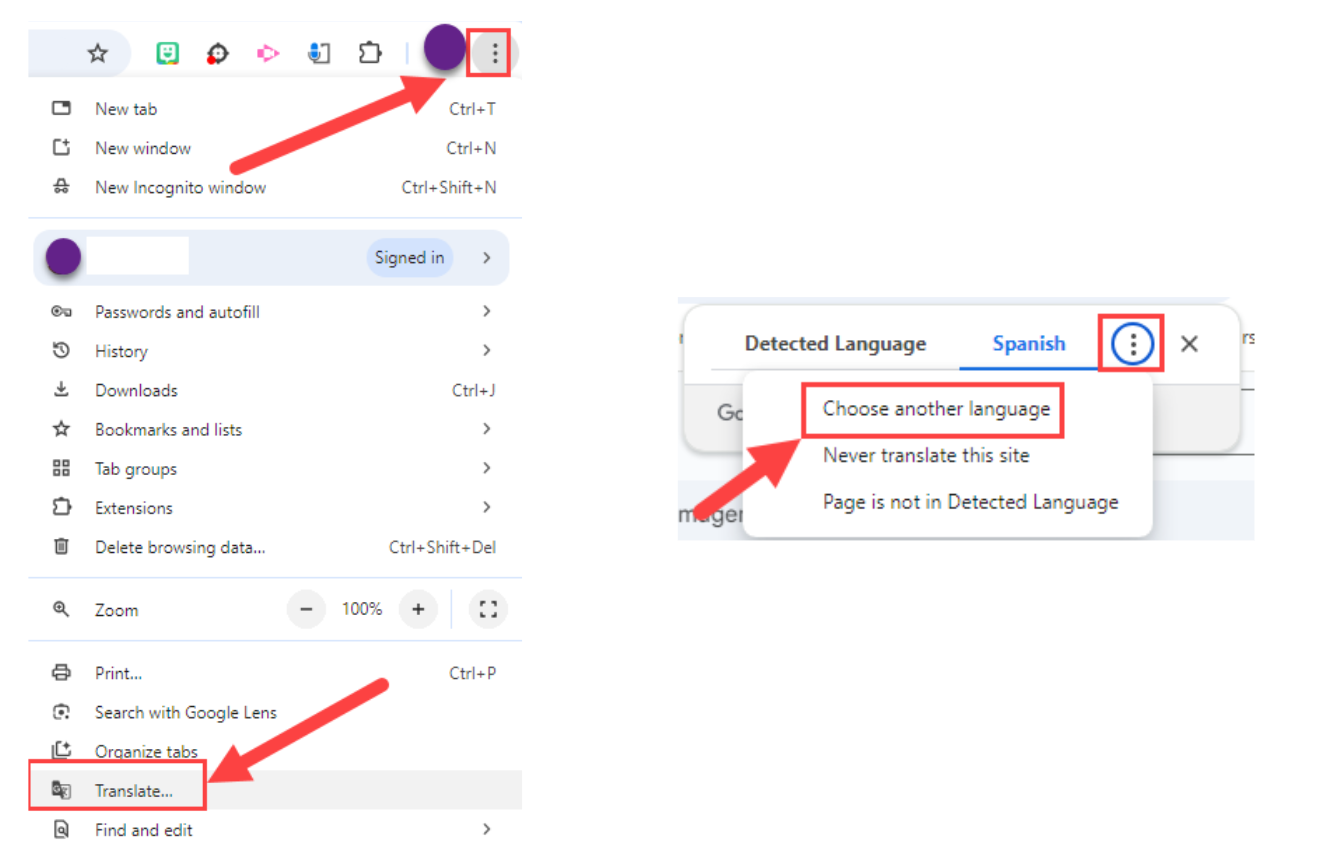Screen dimensions: 1329x858
Task: Switch to the Spanish tab in translate bar
Action: click(x=1029, y=343)
